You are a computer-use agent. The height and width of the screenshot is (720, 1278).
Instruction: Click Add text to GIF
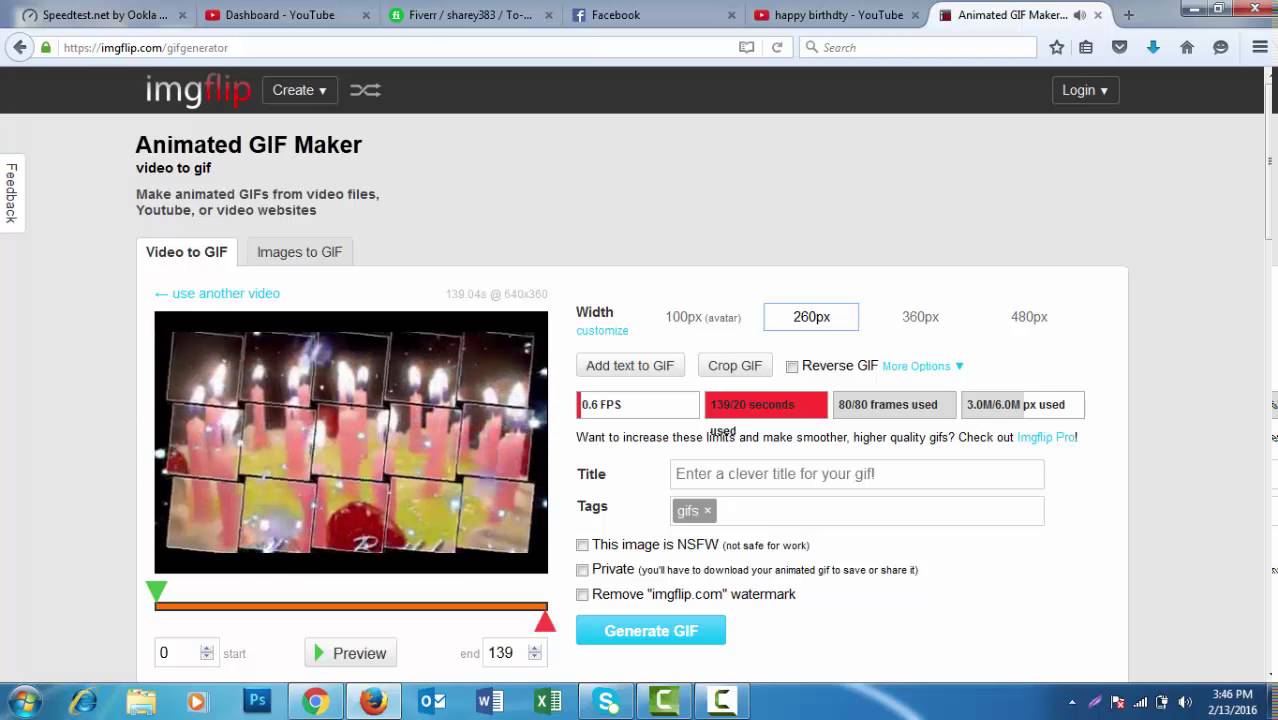(630, 366)
